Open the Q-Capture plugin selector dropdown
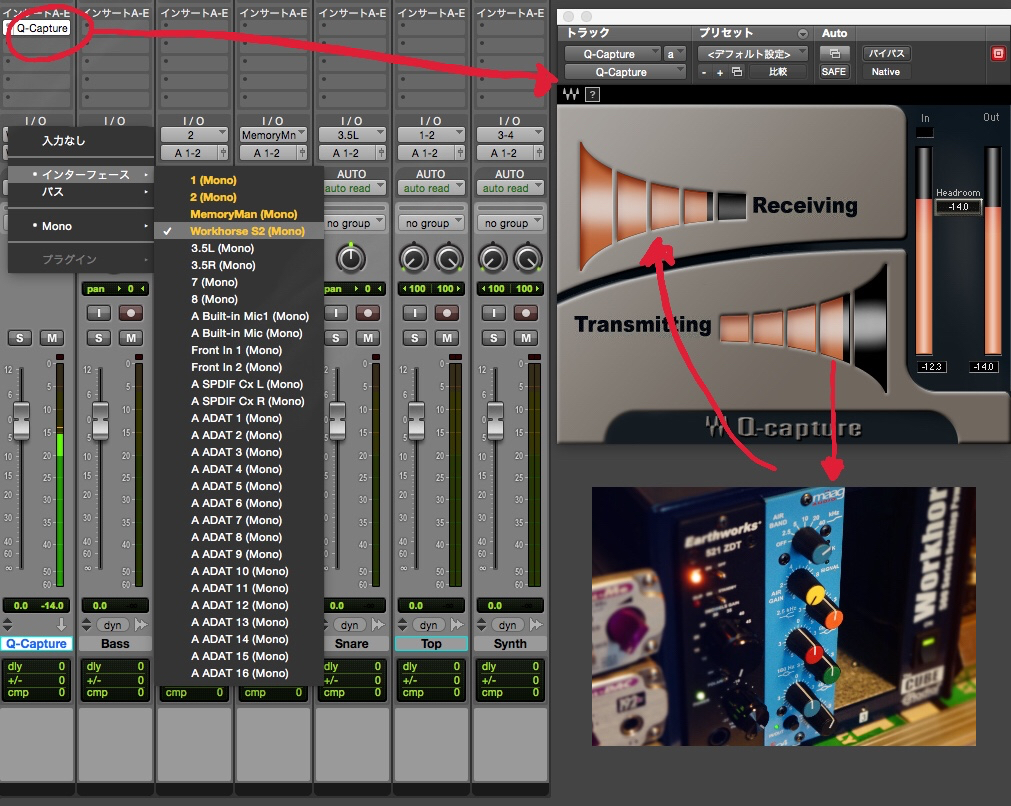This screenshot has height=806, width=1011. pos(625,72)
